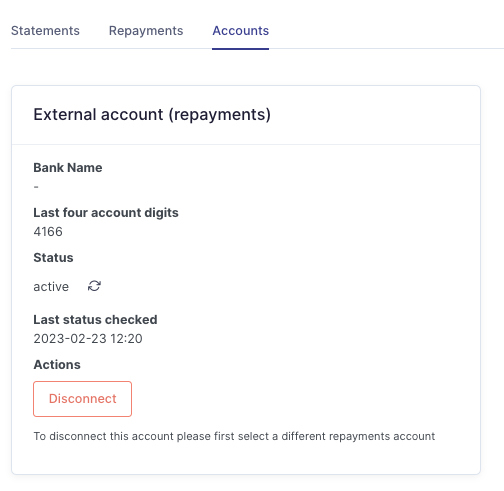Click the Bank Name field label
Image resolution: width=504 pixels, height=491 pixels.
point(68,168)
